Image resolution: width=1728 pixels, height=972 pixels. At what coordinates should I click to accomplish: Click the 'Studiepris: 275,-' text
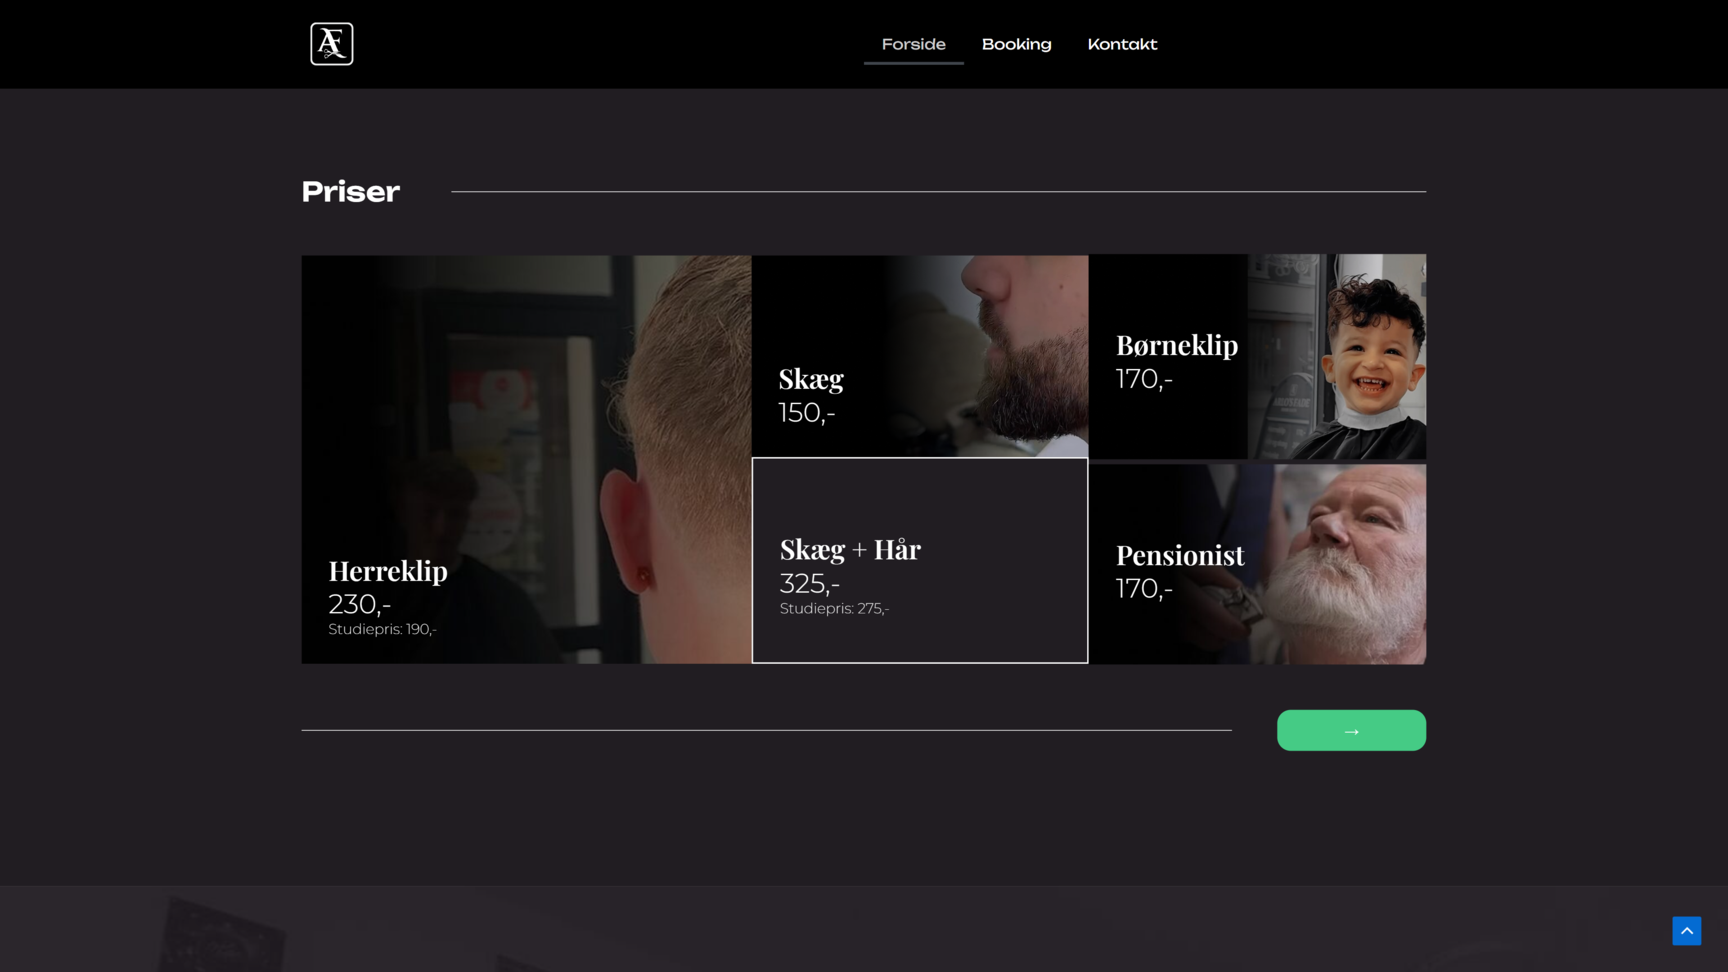tap(834, 608)
